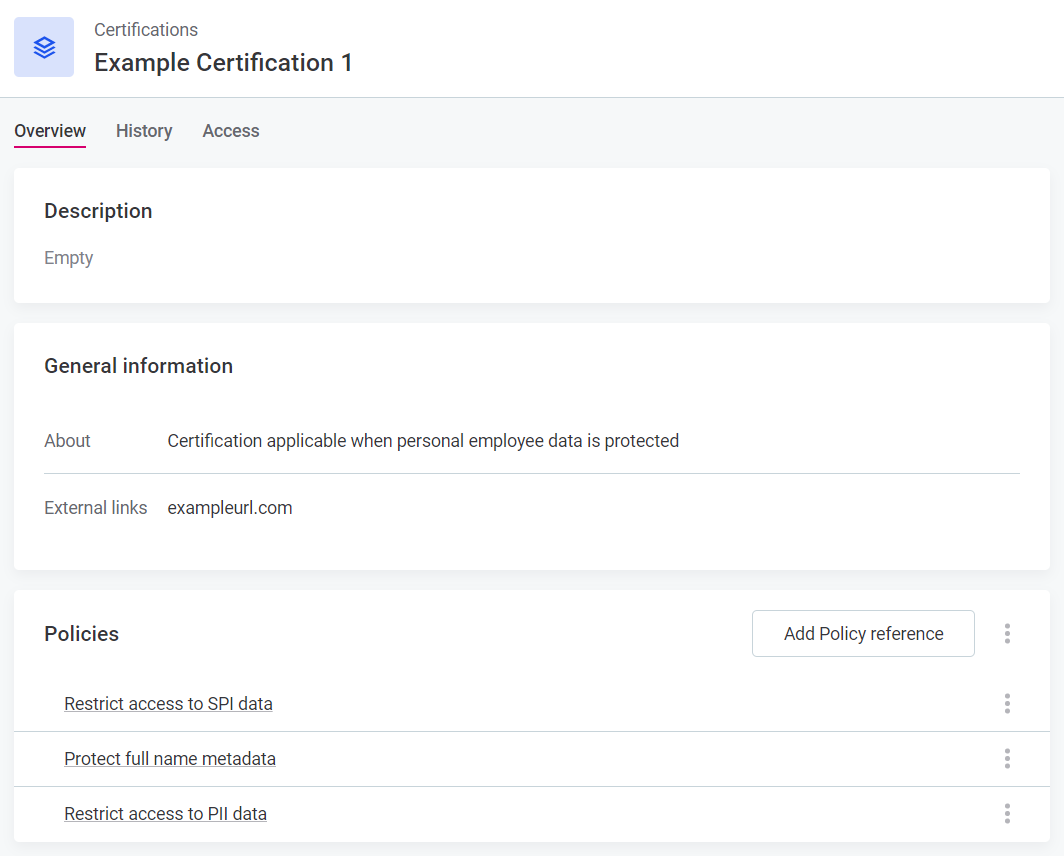Click the About text in General information

[67, 440]
